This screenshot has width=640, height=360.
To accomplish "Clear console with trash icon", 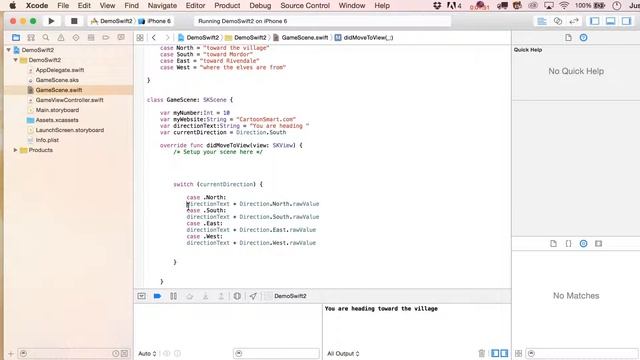I will [482, 353].
